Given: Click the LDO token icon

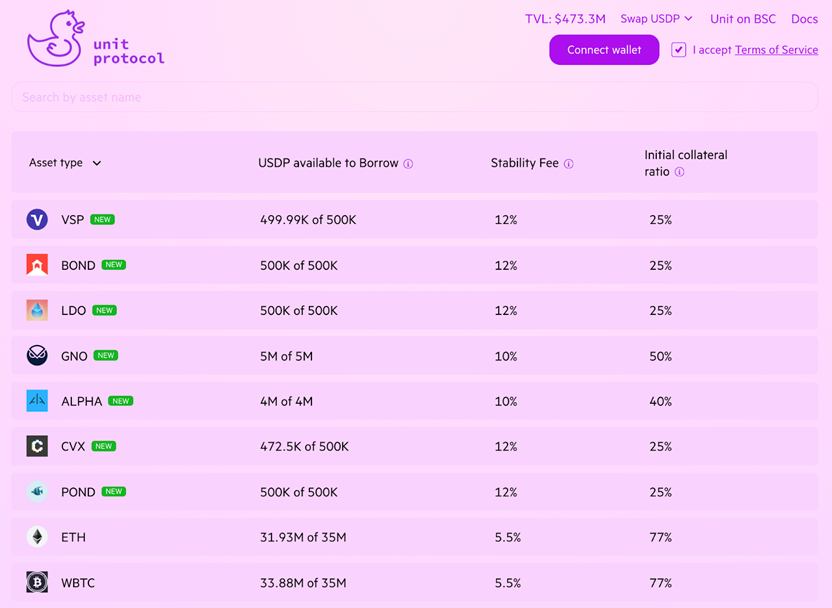Looking at the screenshot, I should tap(37, 310).
